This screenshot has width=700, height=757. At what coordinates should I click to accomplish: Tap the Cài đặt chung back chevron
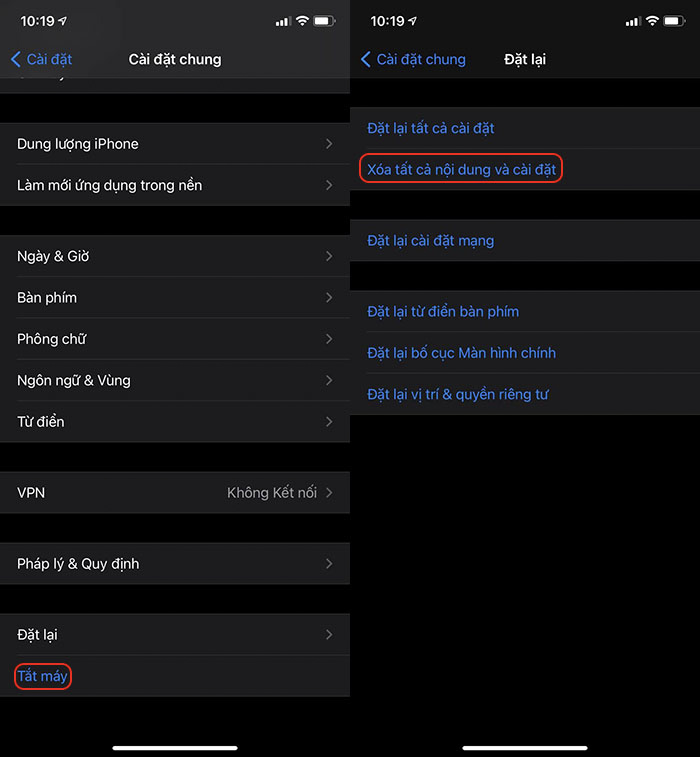pyautogui.click(x=366, y=60)
